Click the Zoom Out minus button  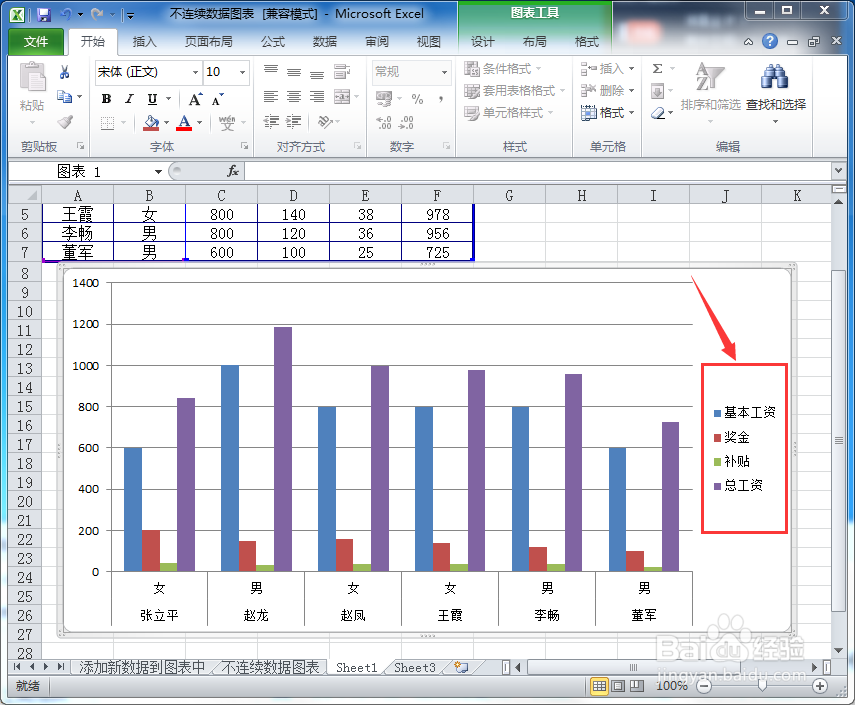click(x=704, y=686)
